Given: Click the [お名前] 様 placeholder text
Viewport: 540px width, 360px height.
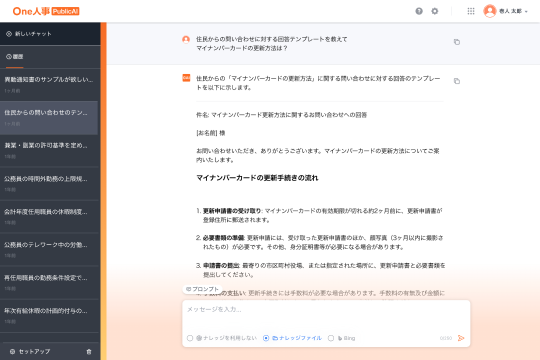Looking at the screenshot, I should coord(211,133).
